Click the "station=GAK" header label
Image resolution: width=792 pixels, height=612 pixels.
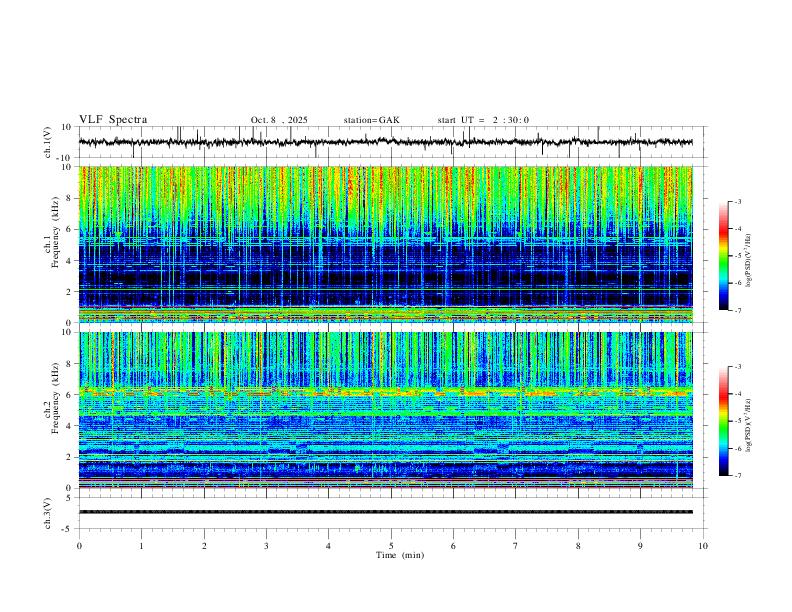tap(371, 120)
